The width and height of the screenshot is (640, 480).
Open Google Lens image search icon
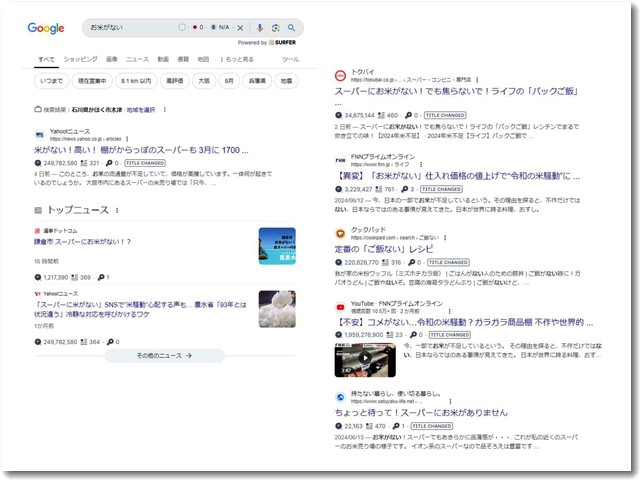click(x=276, y=28)
